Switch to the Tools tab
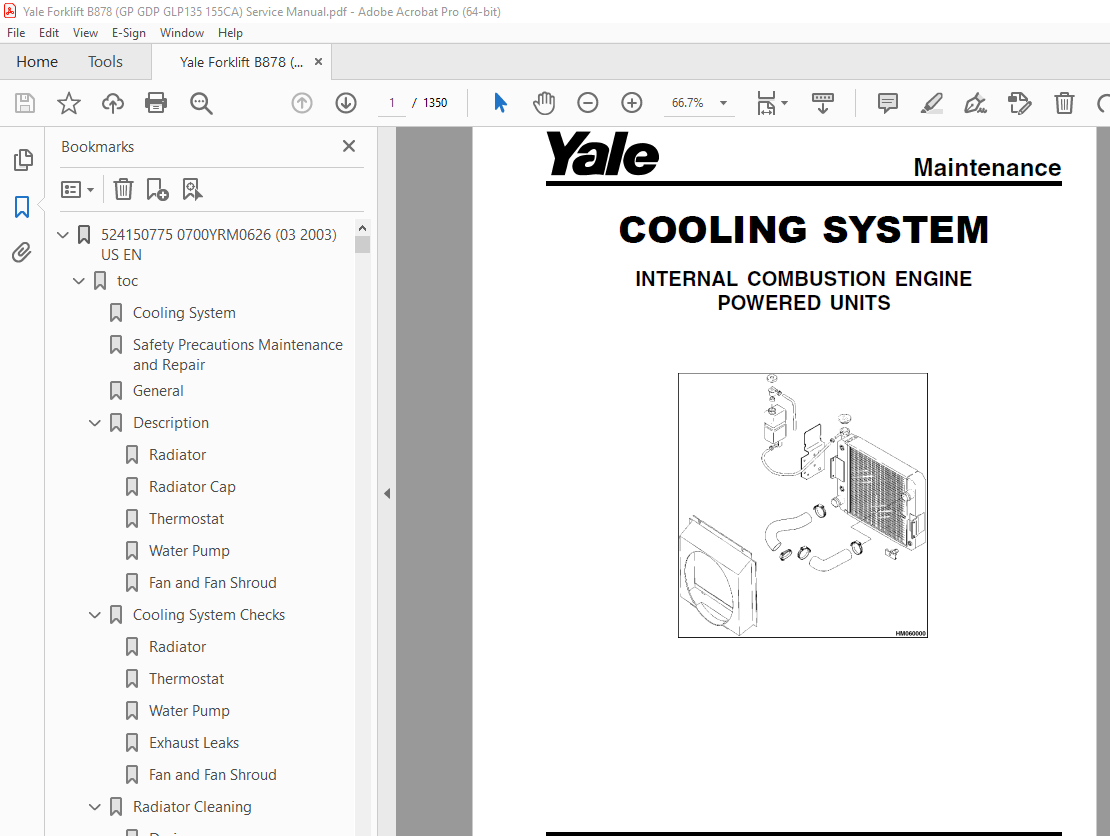This screenshot has height=836, width=1110. [x=105, y=62]
